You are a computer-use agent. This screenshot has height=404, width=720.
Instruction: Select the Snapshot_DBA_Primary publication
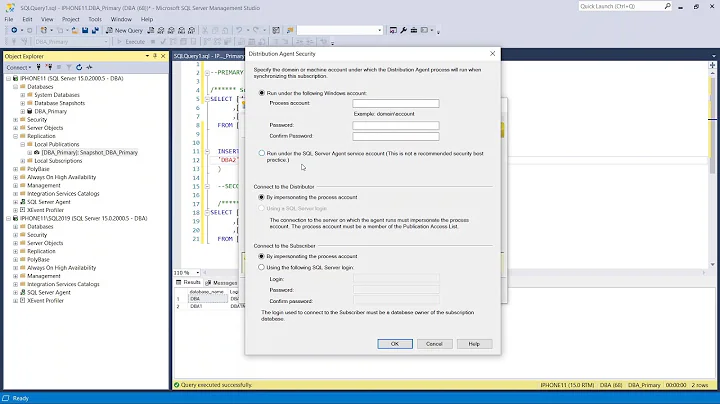(90, 153)
